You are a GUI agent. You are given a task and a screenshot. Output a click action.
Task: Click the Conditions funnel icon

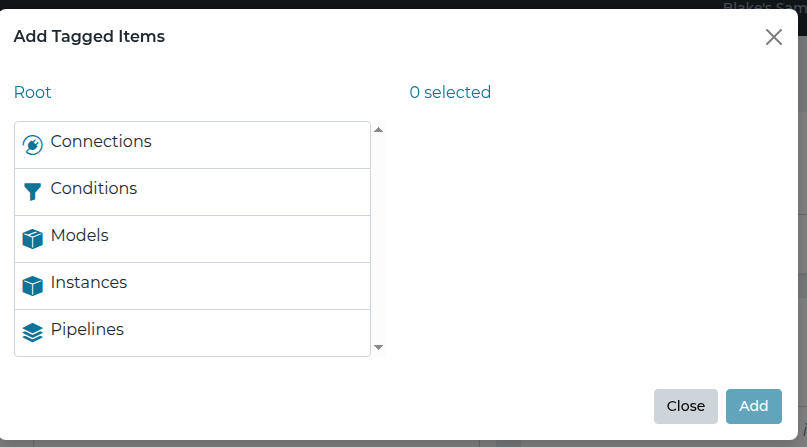(32, 192)
